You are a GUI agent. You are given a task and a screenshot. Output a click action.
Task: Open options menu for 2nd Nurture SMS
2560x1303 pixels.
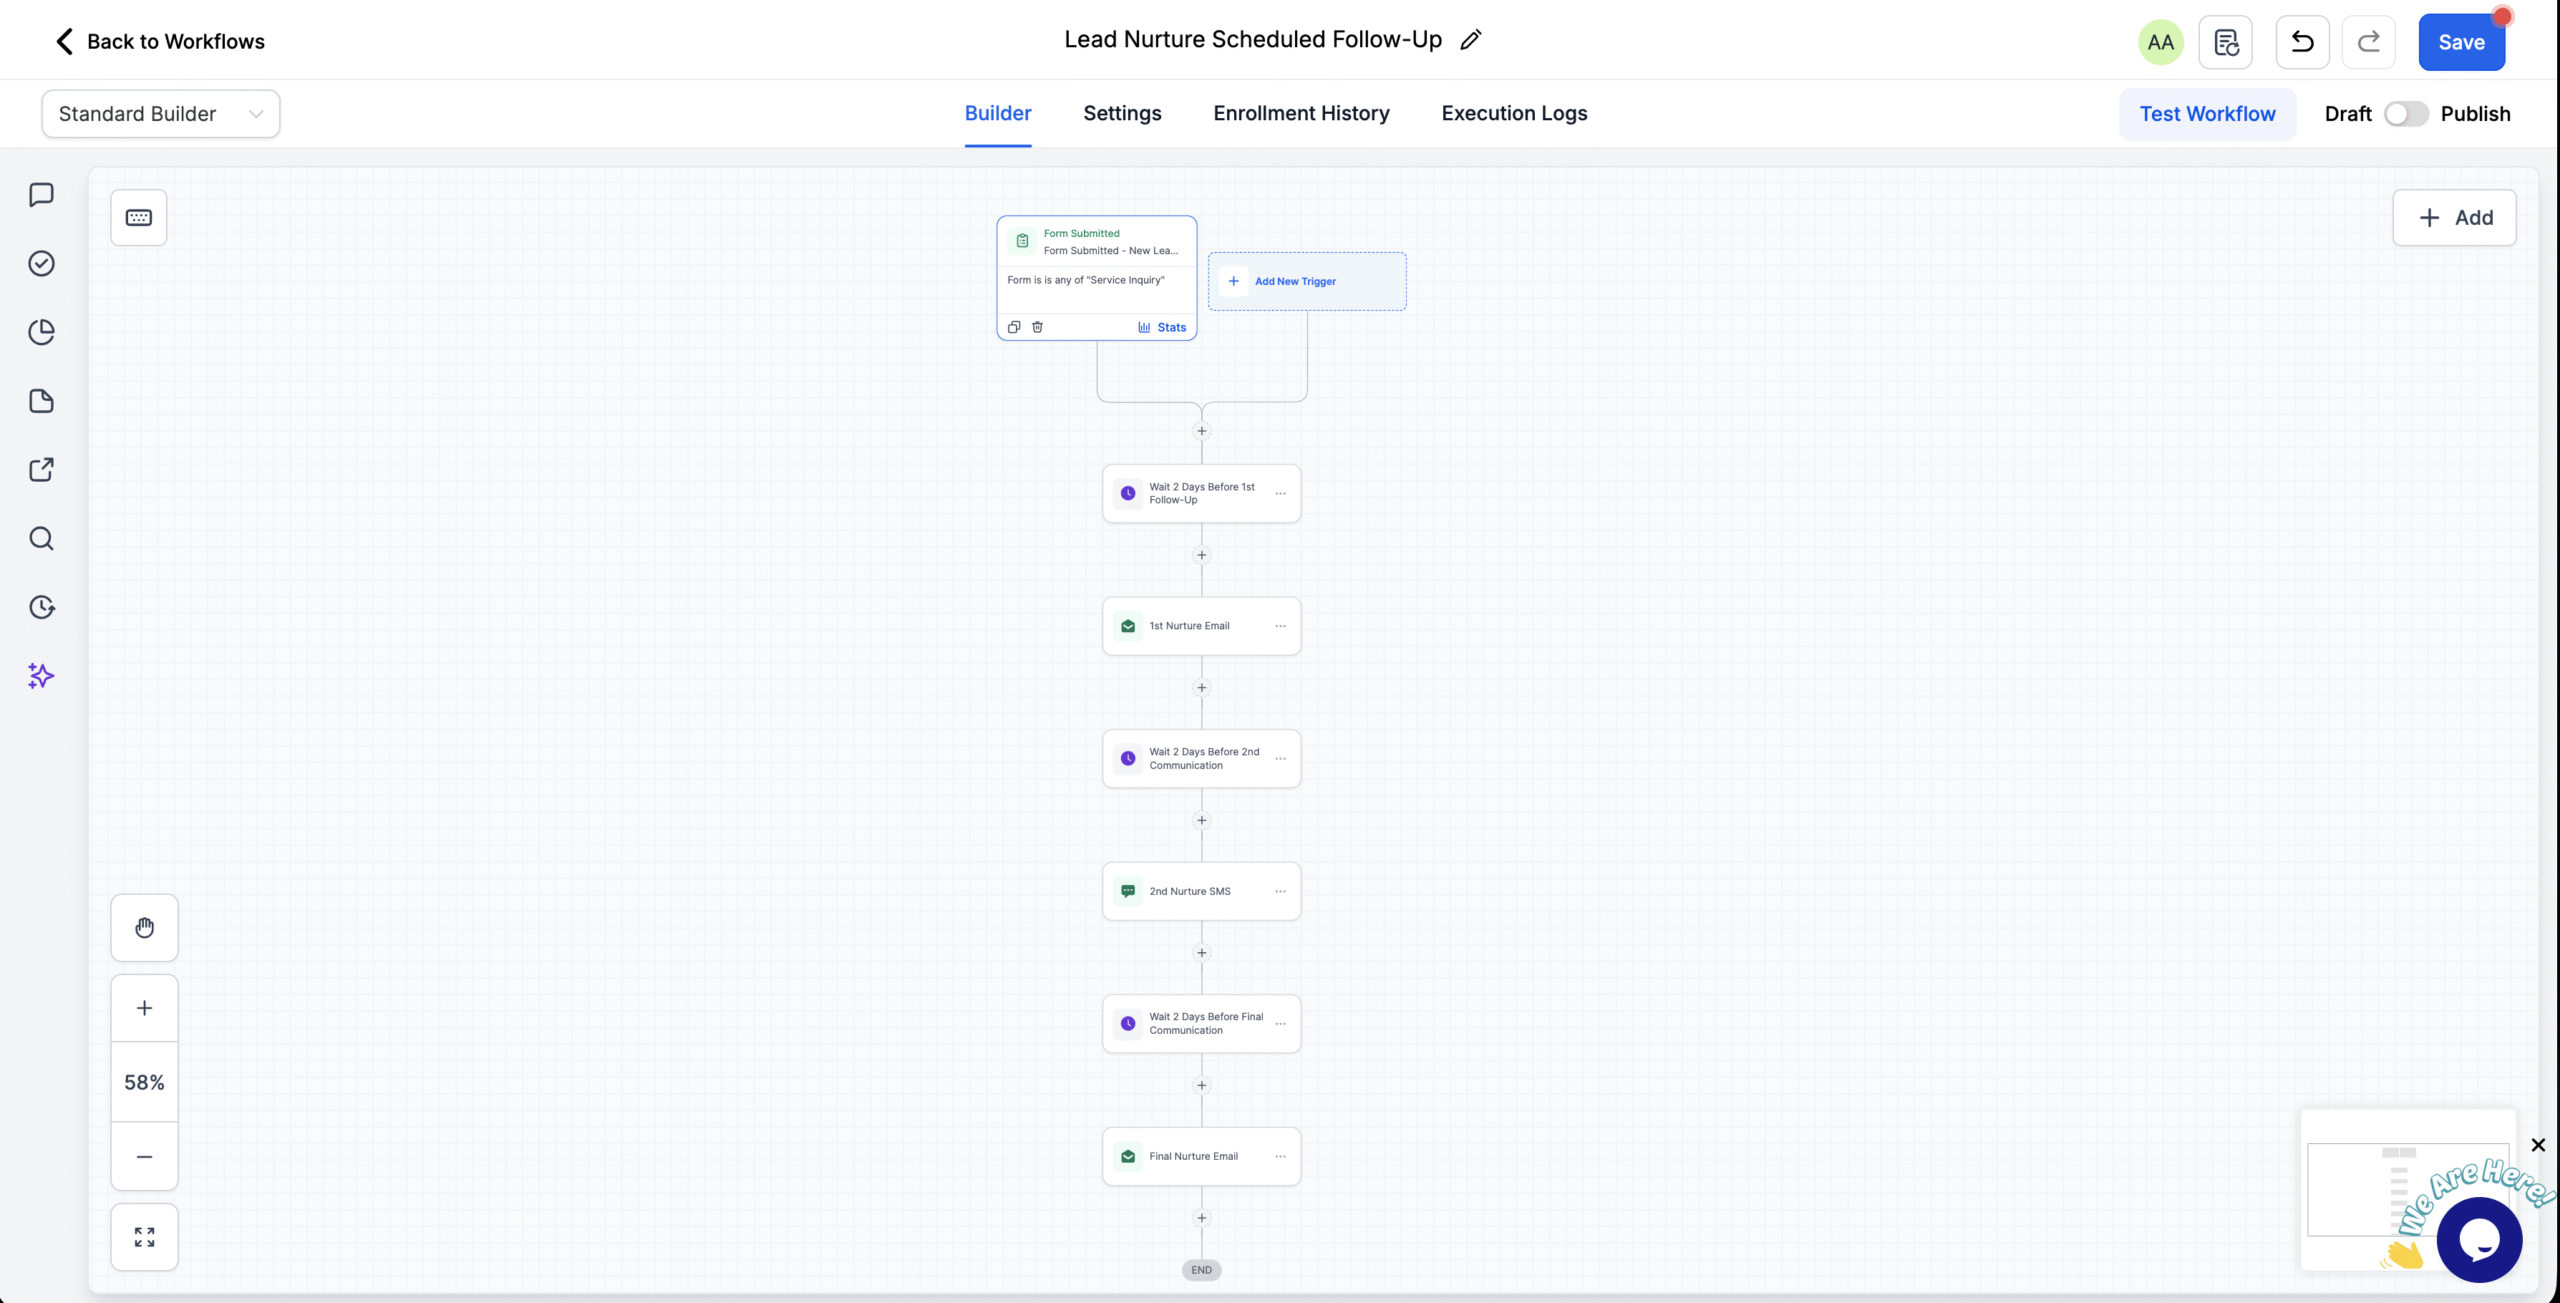point(1280,891)
